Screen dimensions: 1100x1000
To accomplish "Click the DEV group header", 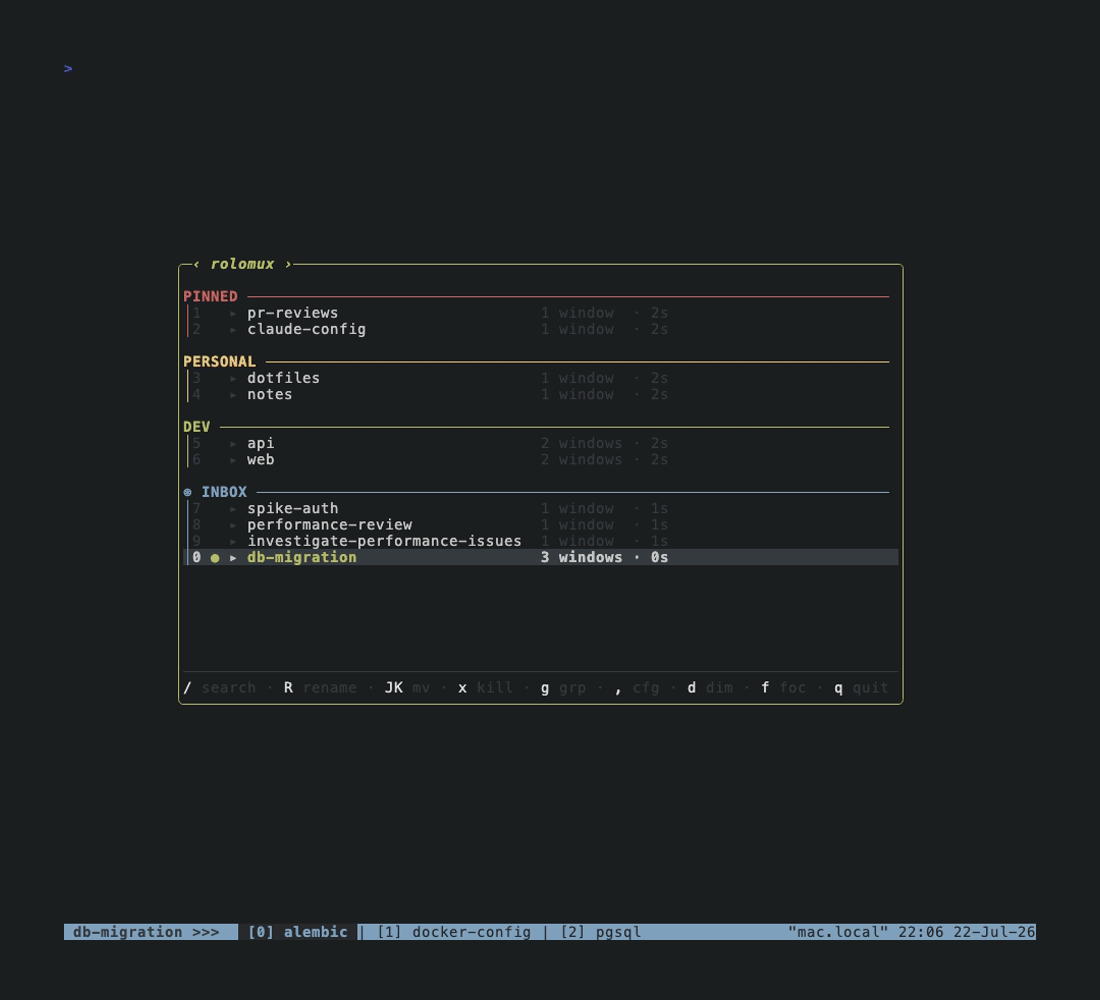I will click(x=196, y=427).
